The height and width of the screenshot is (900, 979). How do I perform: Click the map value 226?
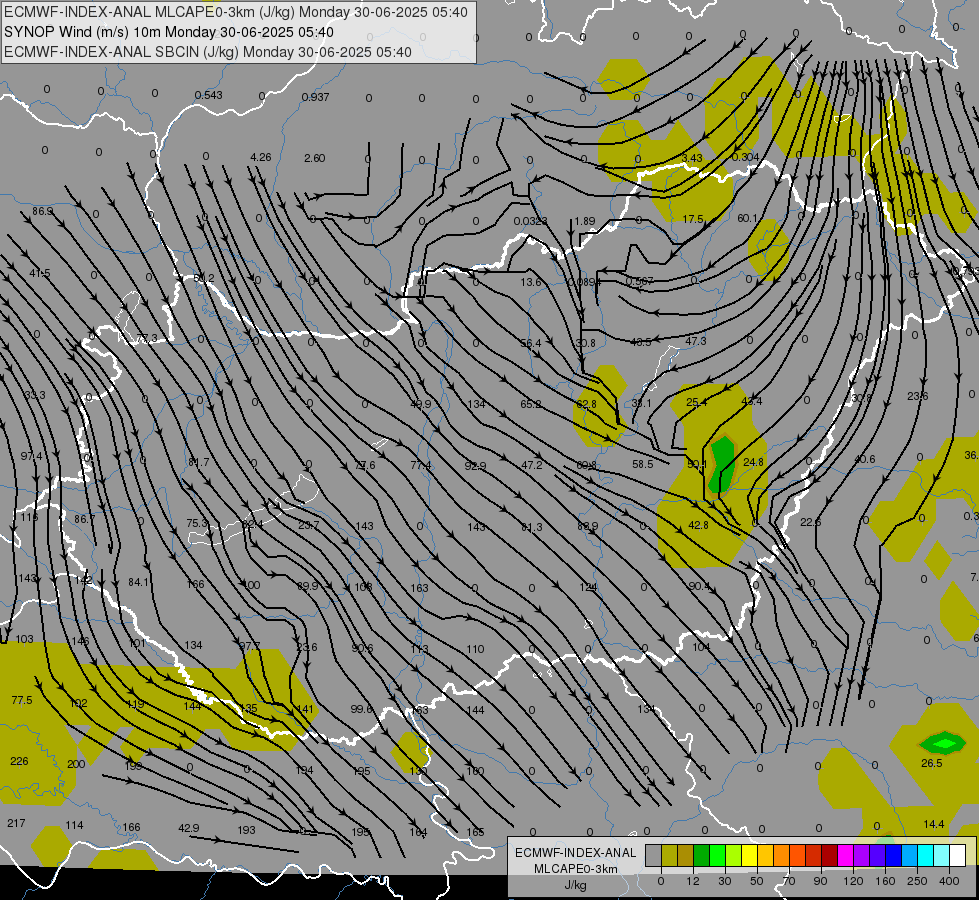click(x=19, y=761)
